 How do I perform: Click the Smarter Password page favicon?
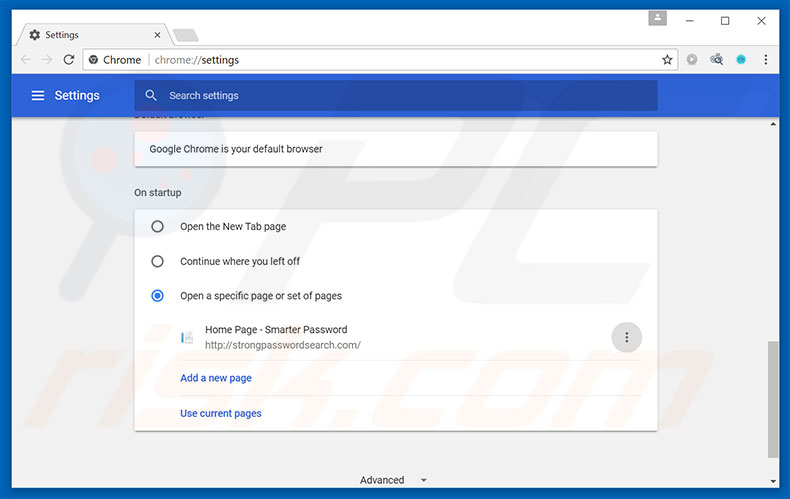click(x=187, y=337)
